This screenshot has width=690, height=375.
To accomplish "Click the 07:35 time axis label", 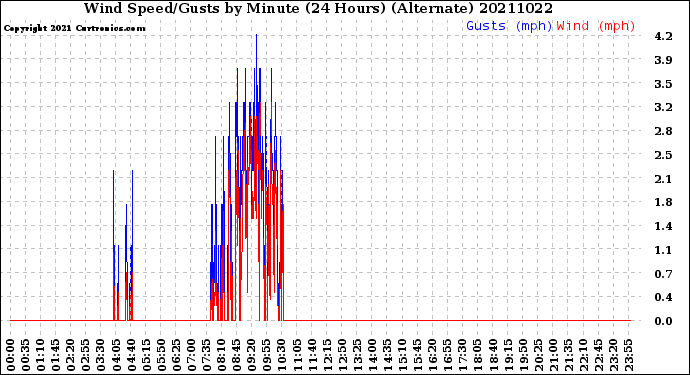I will 207,355.
